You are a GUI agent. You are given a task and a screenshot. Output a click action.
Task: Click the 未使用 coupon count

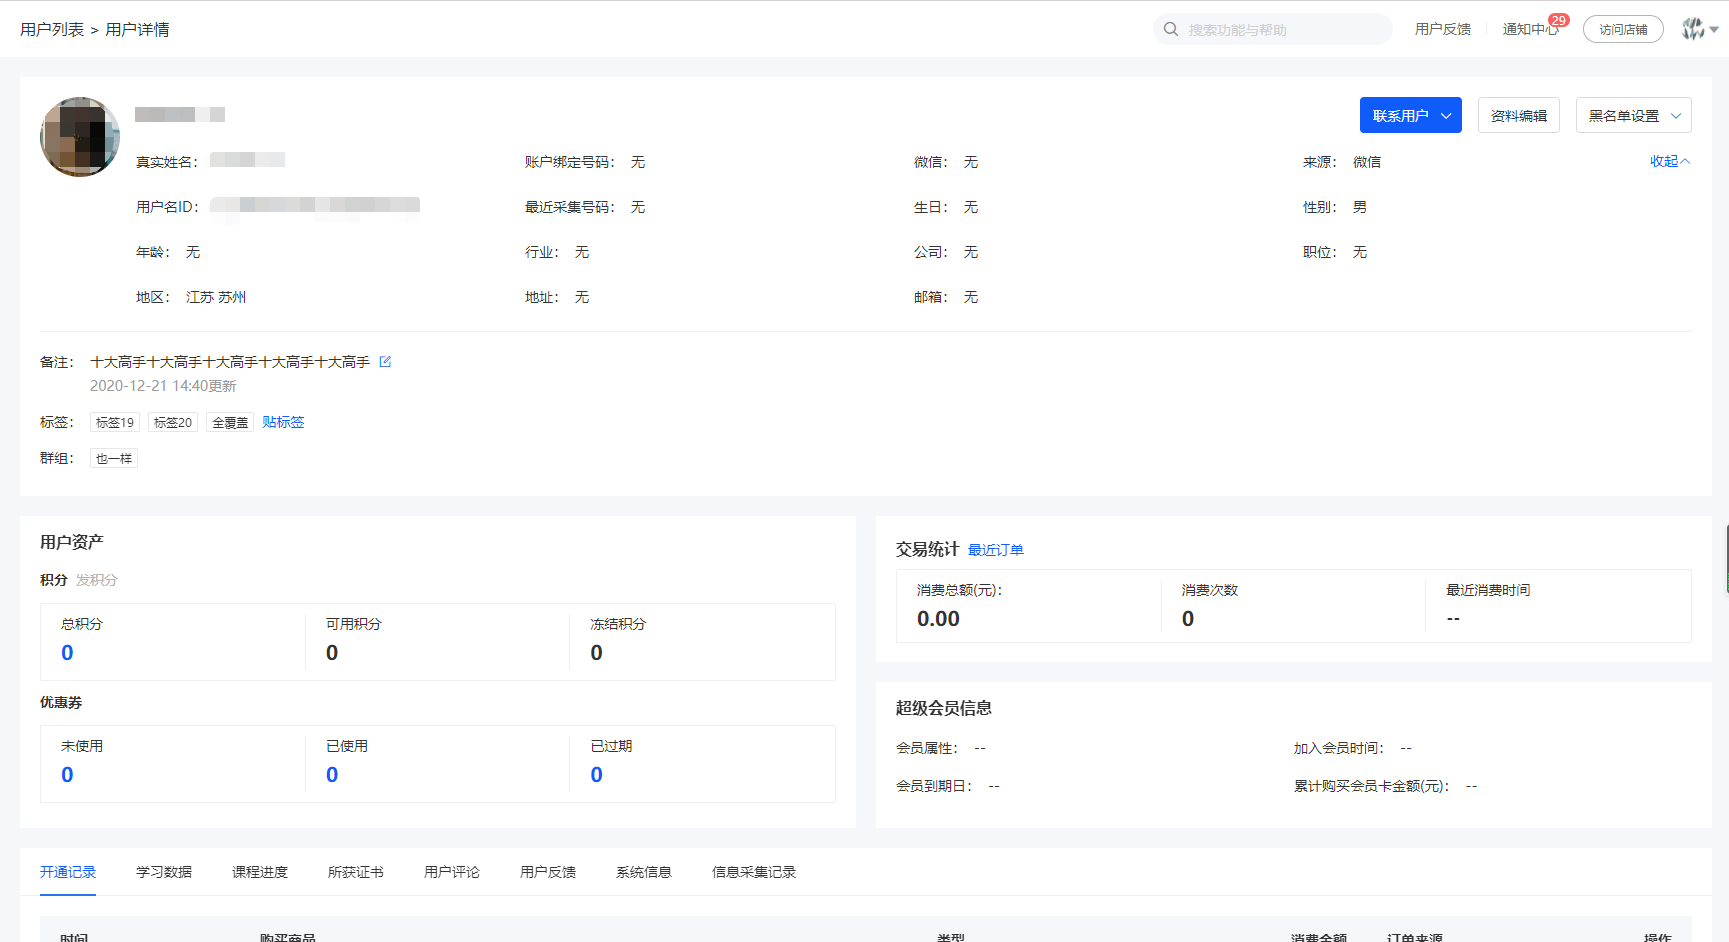click(67, 774)
